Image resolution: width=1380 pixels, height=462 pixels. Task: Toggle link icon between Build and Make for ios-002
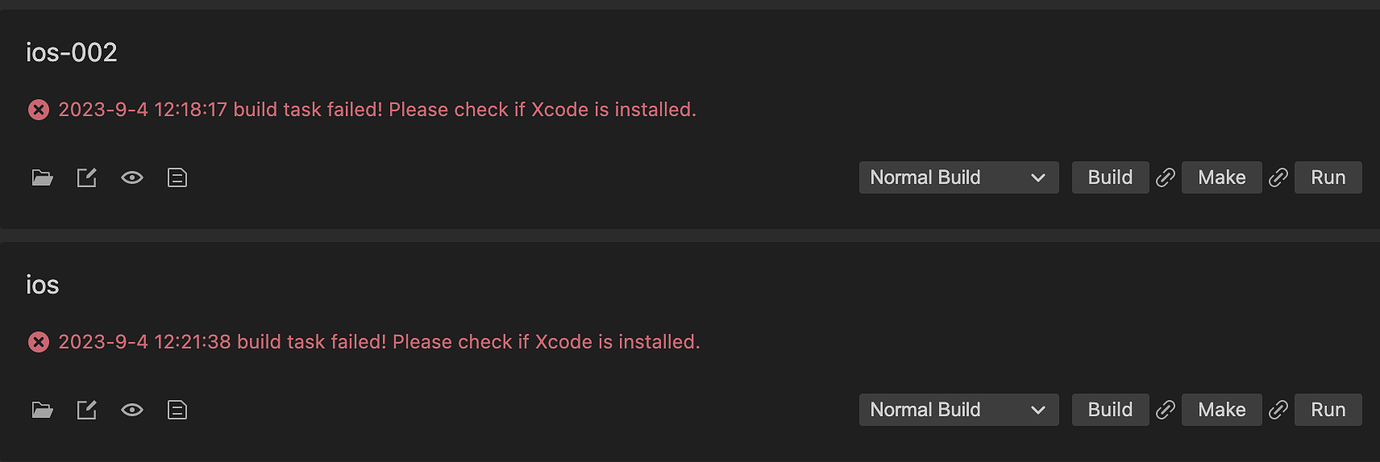pyautogui.click(x=1165, y=178)
